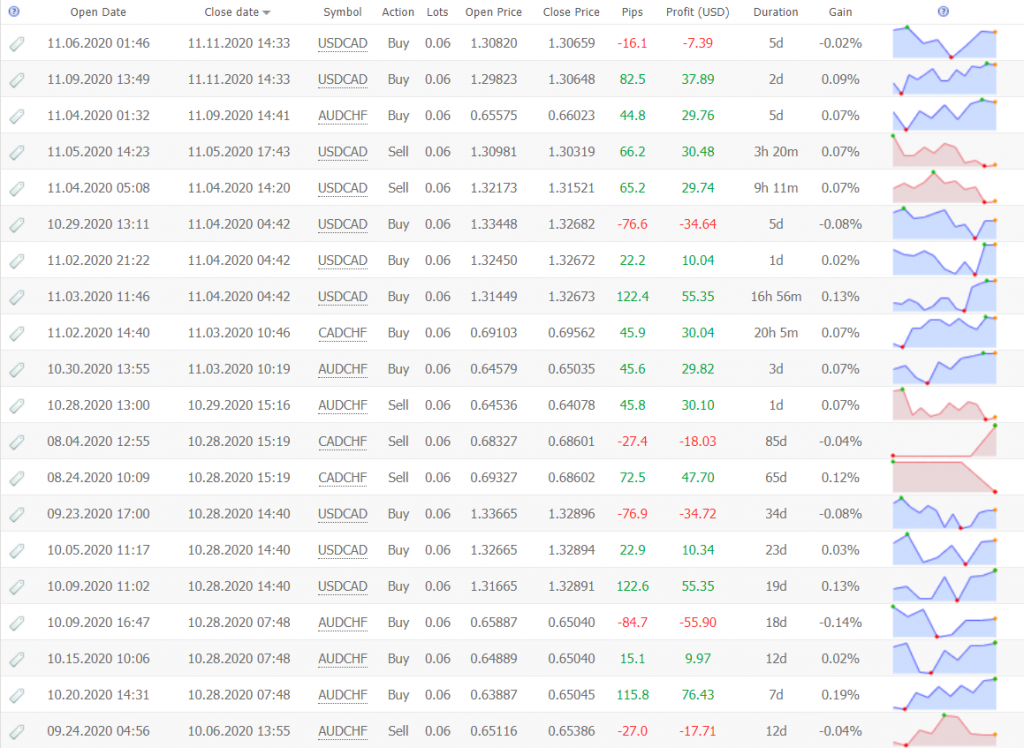Sort table by Open Date column

(98, 13)
